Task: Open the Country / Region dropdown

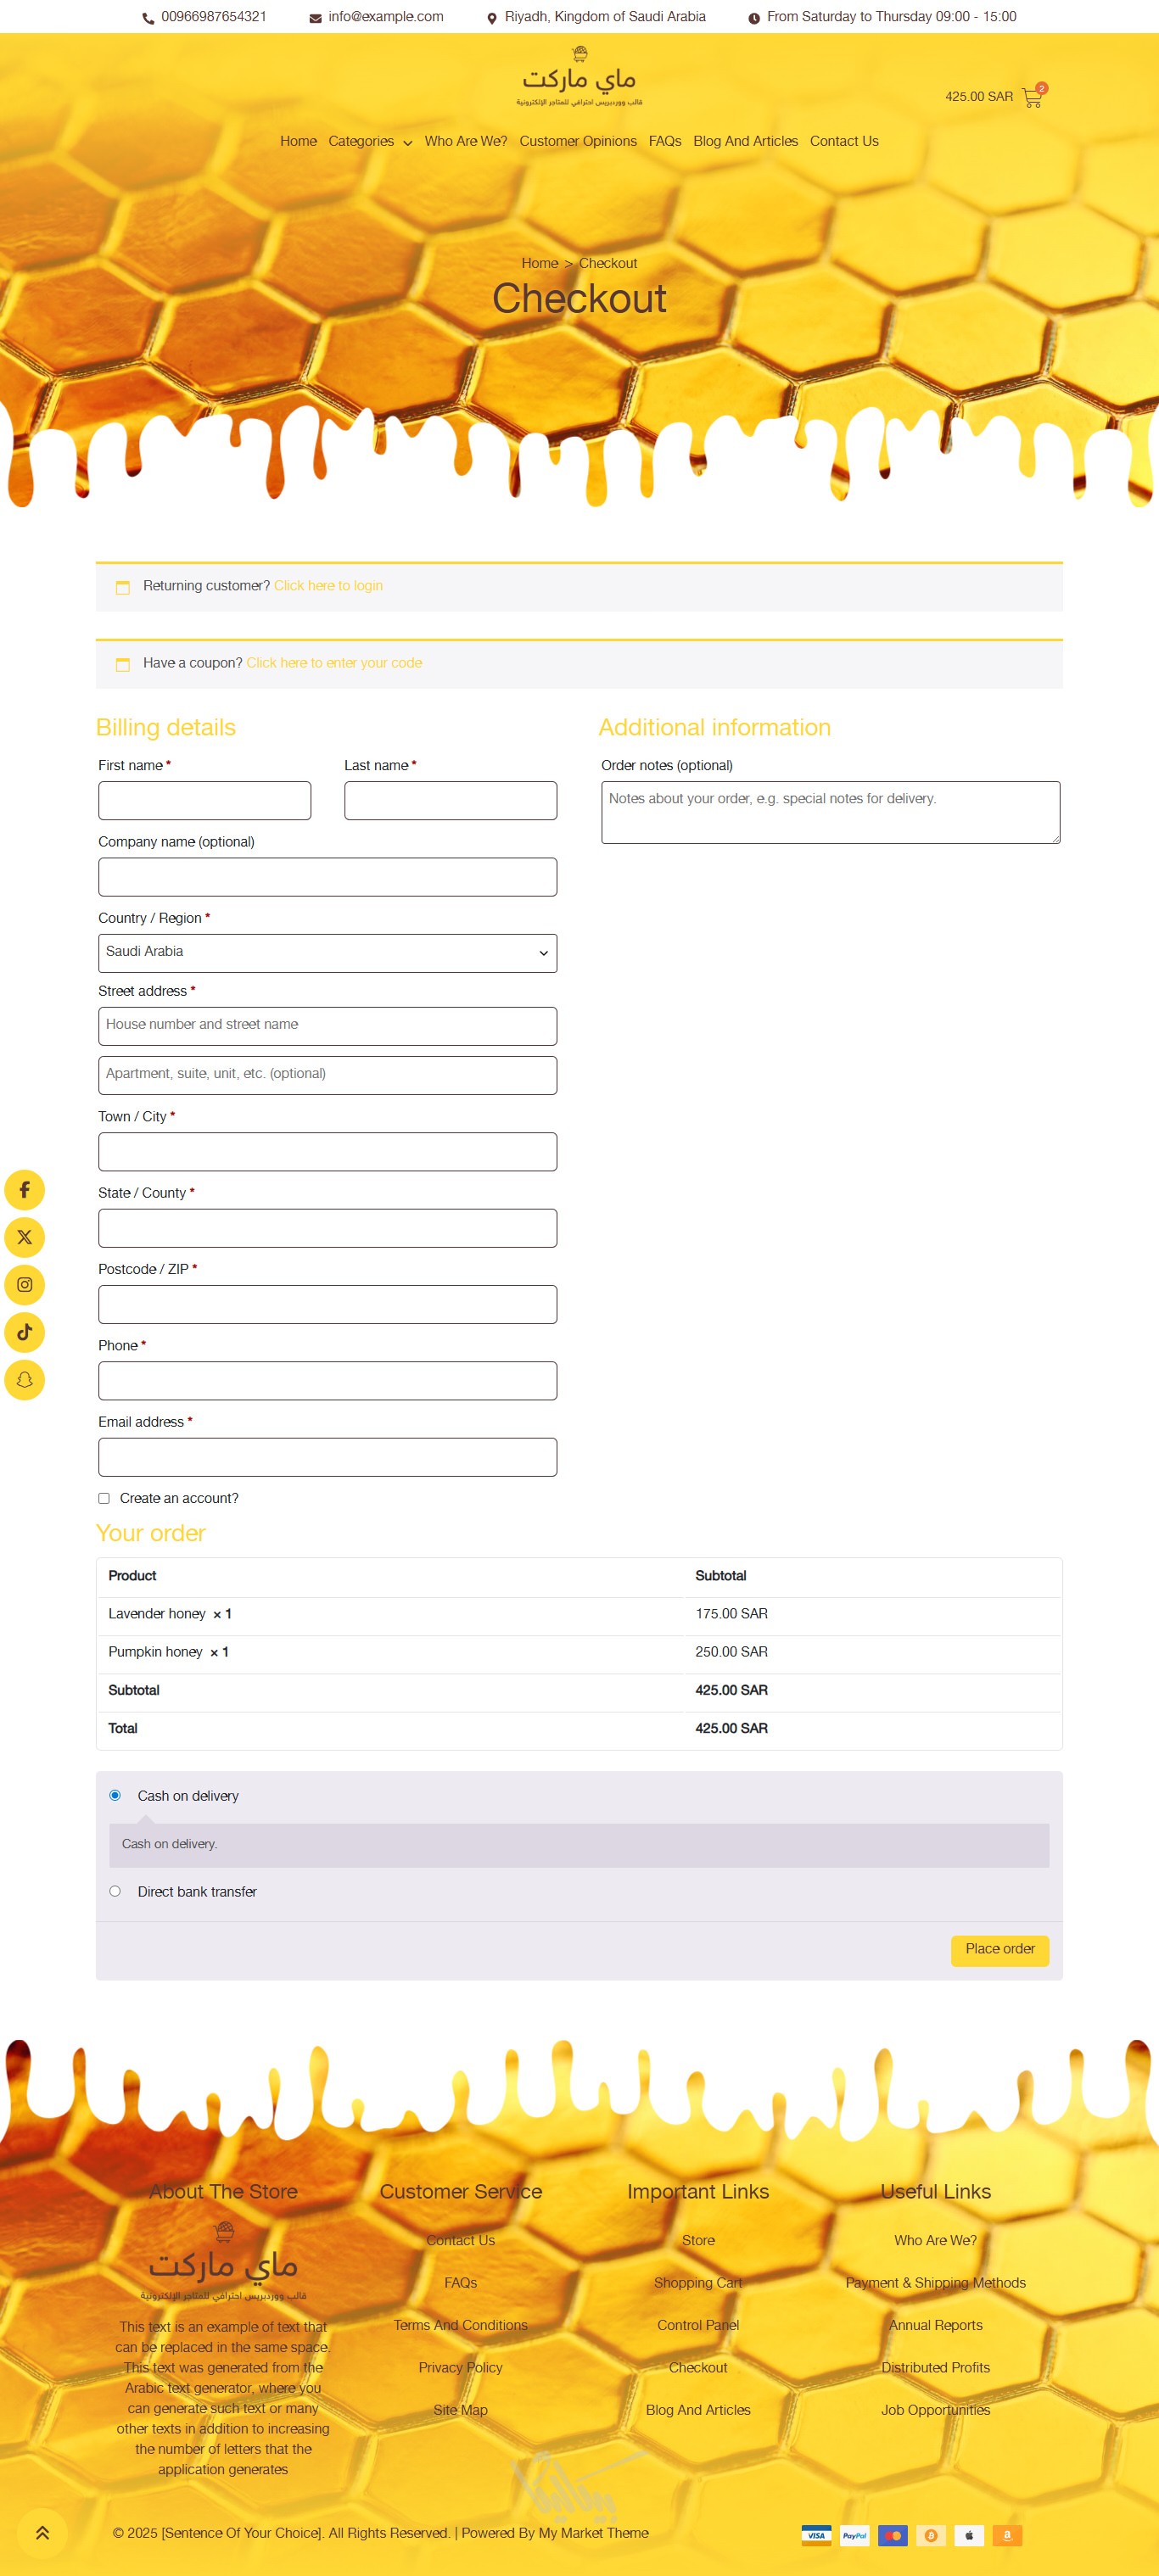Action: point(327,953)
